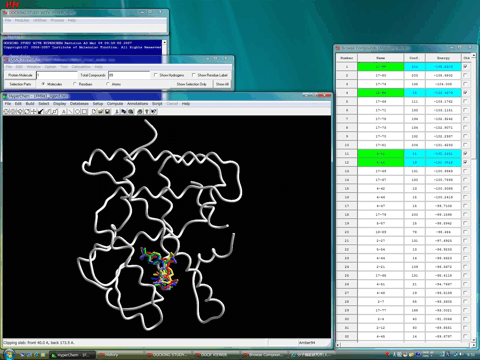Image resolution: width=480 pixels, height=360 pixels.
Task: Enable the Show Hydrogens checkbox
Action: pyautogui.click(x=156, y=75)
